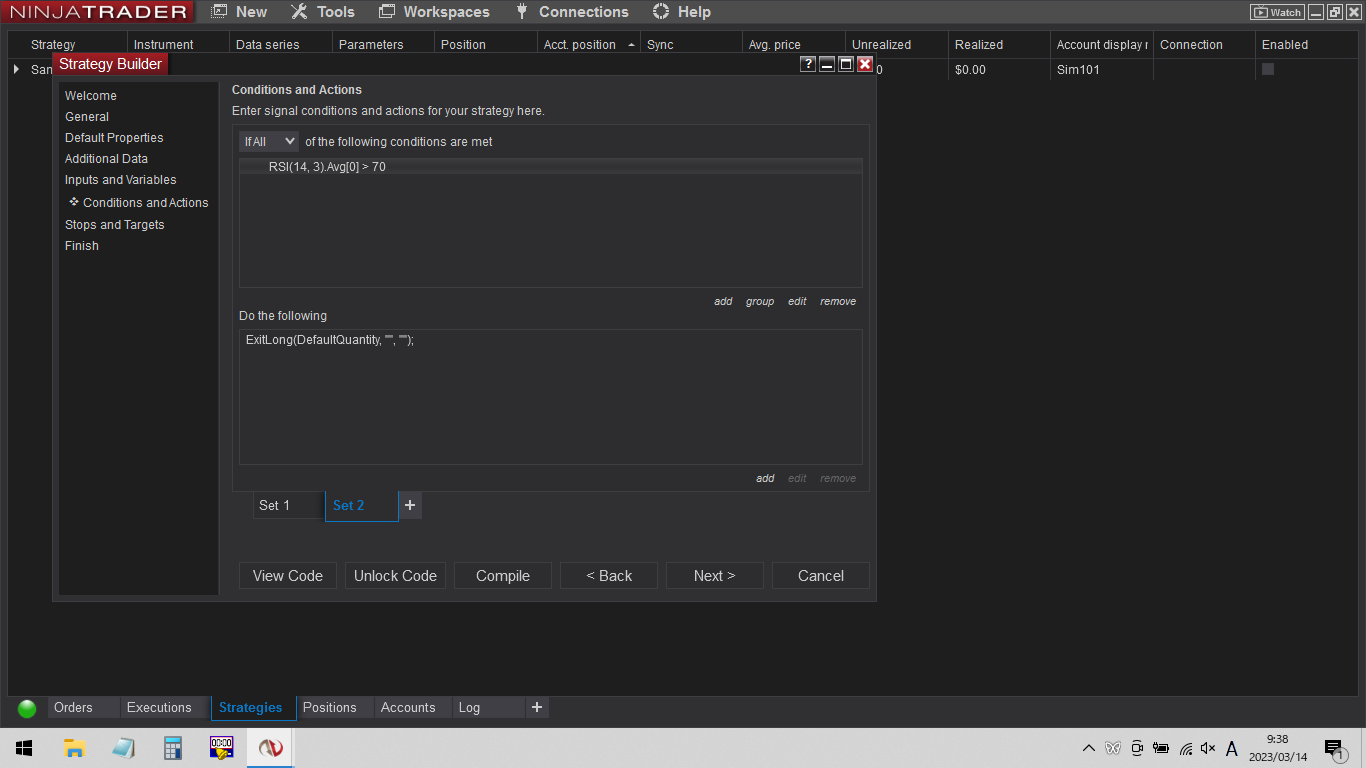Screen dimensions: 1366x768
Task: Minimize the Strategy Builder window
Action: pos(827,64)
